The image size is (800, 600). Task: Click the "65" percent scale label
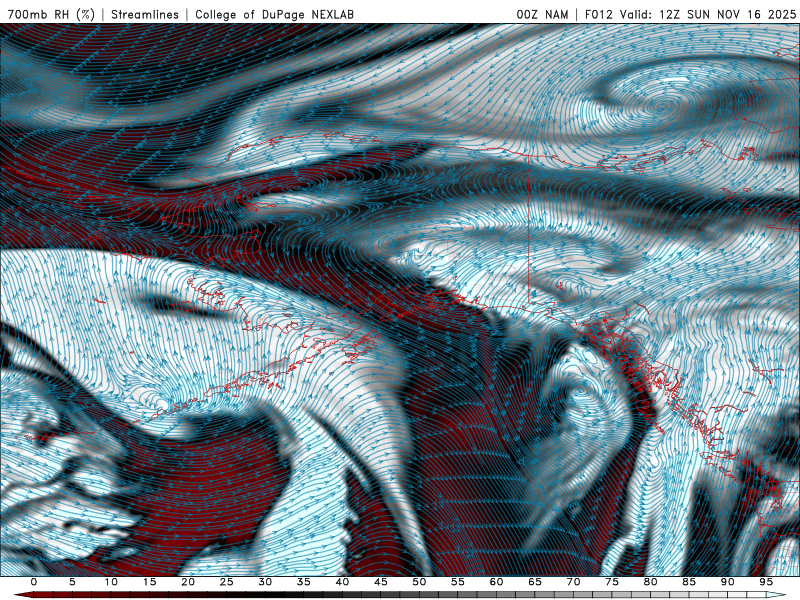tap(535, 582)
